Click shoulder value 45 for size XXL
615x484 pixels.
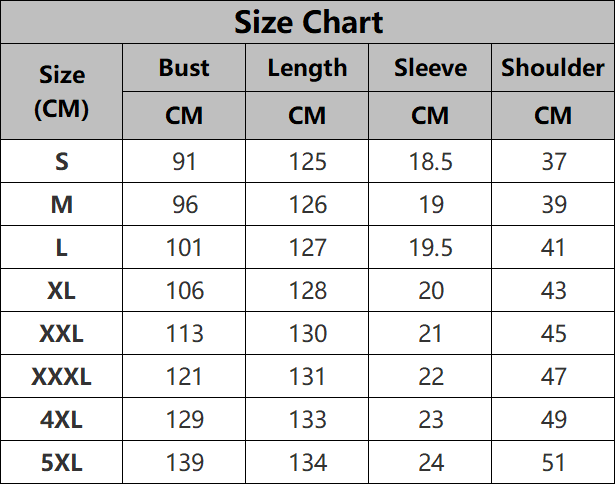click(x=553, y=333)
